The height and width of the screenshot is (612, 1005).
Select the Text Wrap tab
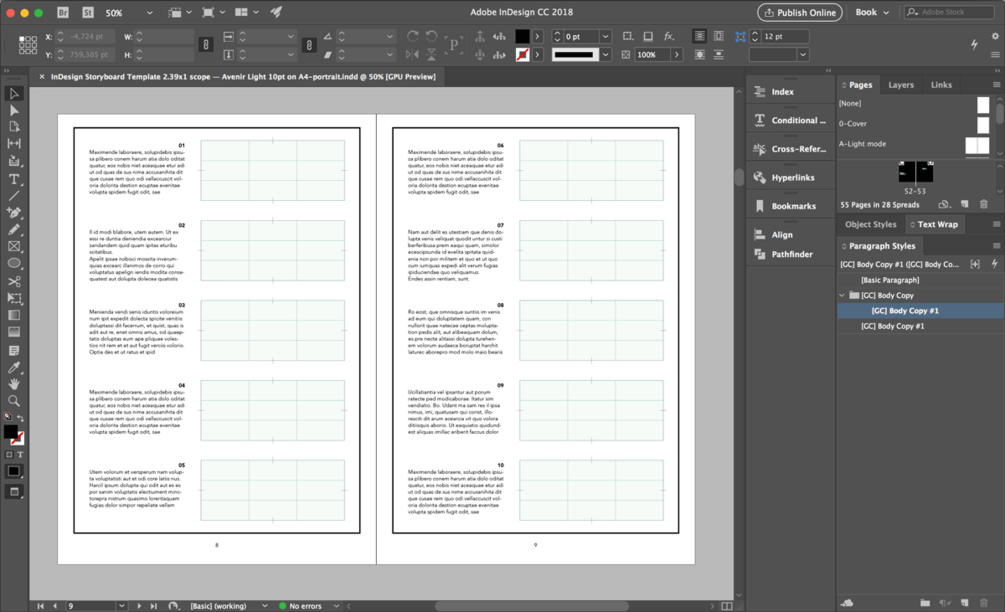coord(934,224)
